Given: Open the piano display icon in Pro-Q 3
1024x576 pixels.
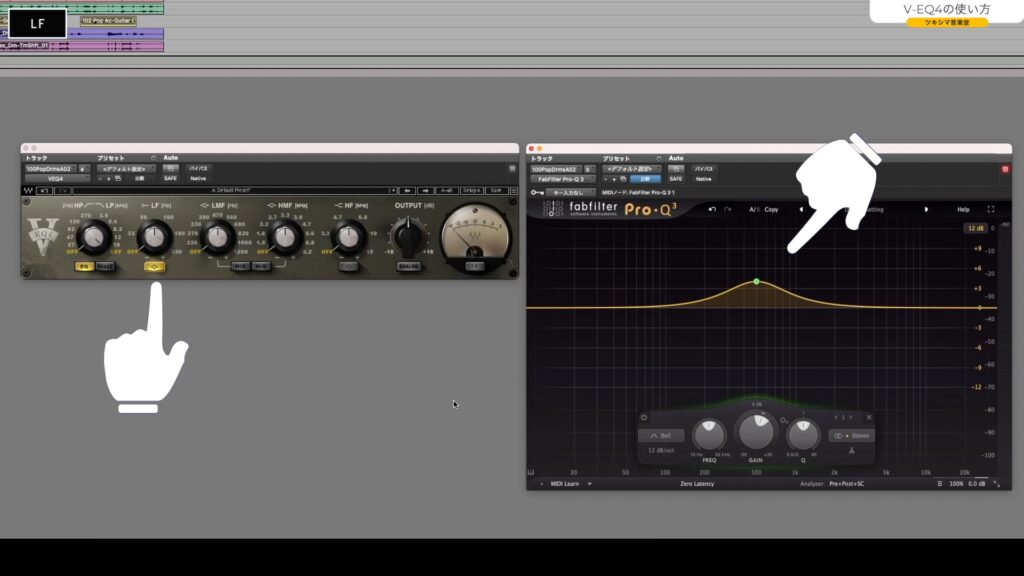Looking at the screenshot, I should tap(531, 472).
